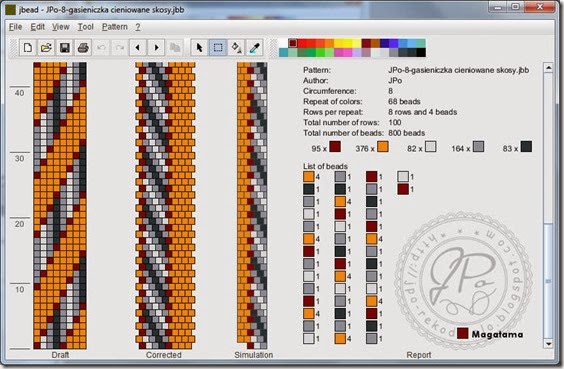The image size is (564, 369).
Task: Click the '800 beads' total value
Action: click(406, 133)
